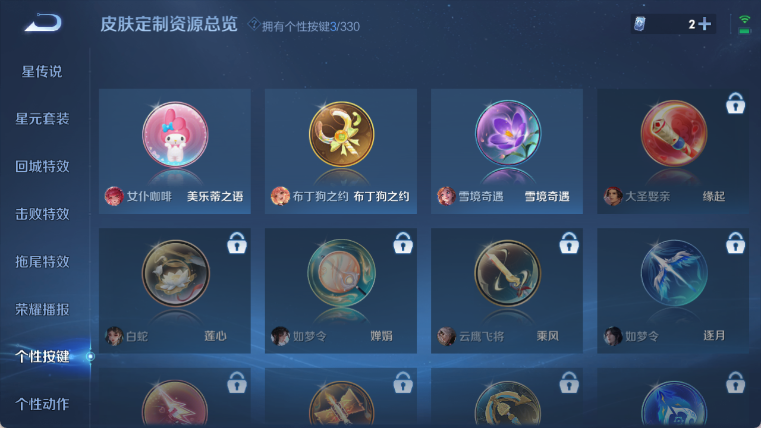Image resolution: width=761 pixels, height=428 pixels.
Task: Click the question mark help icon
Action: coord(253,23)
